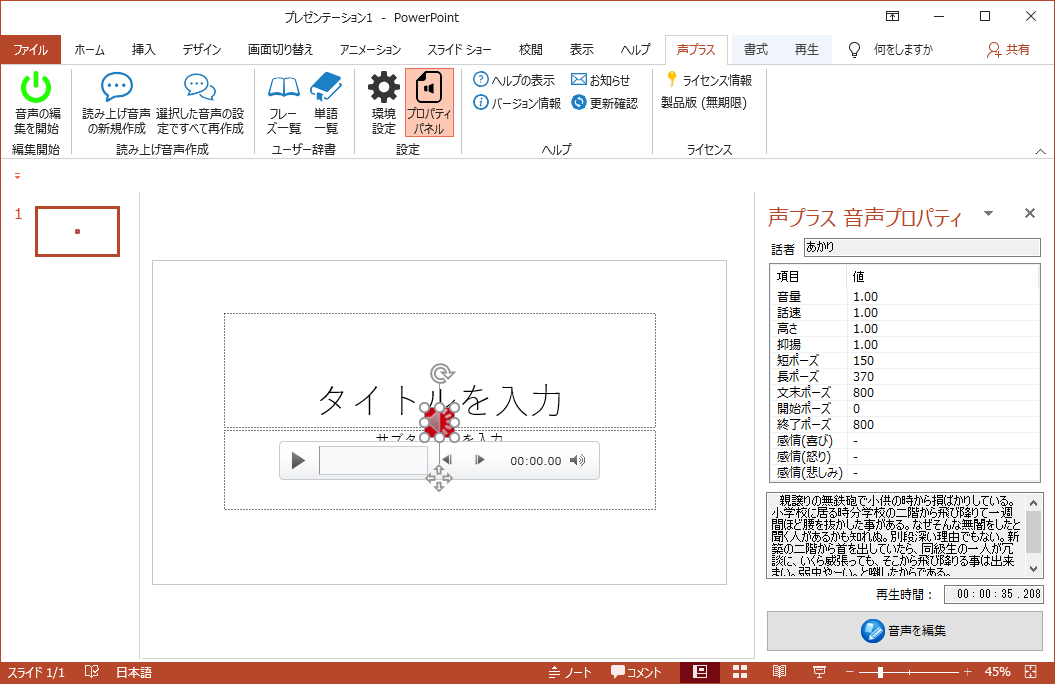Switch to the ホーム tab
This screenshot has width=1055, height=684.
(89, 50)
